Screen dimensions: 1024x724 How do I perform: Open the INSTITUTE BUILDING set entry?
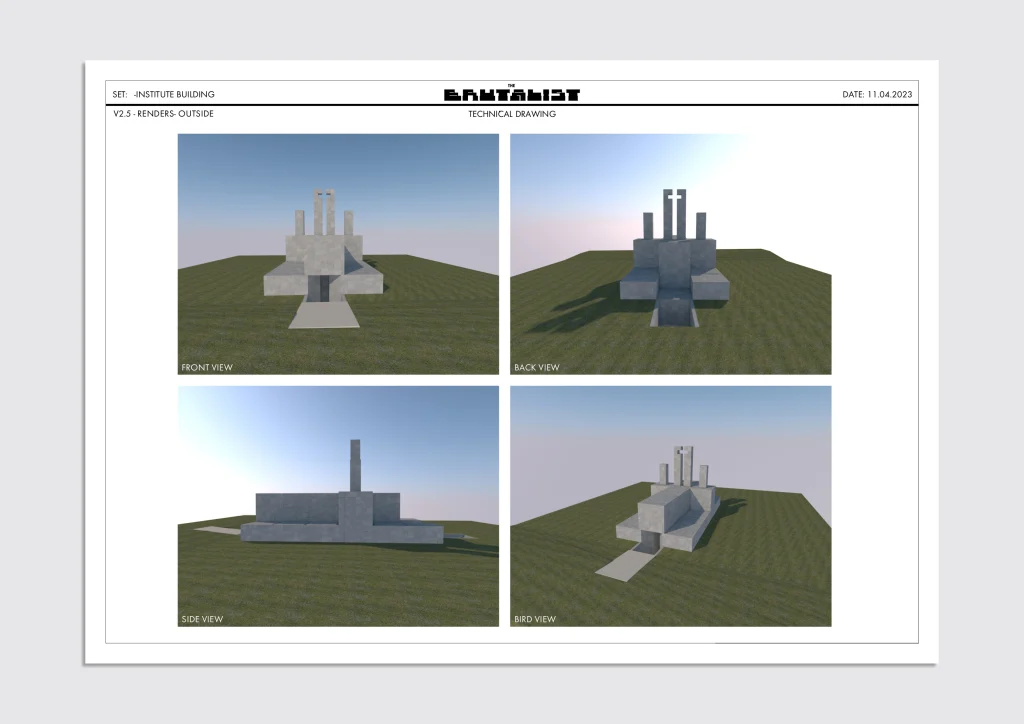(175, 93)
